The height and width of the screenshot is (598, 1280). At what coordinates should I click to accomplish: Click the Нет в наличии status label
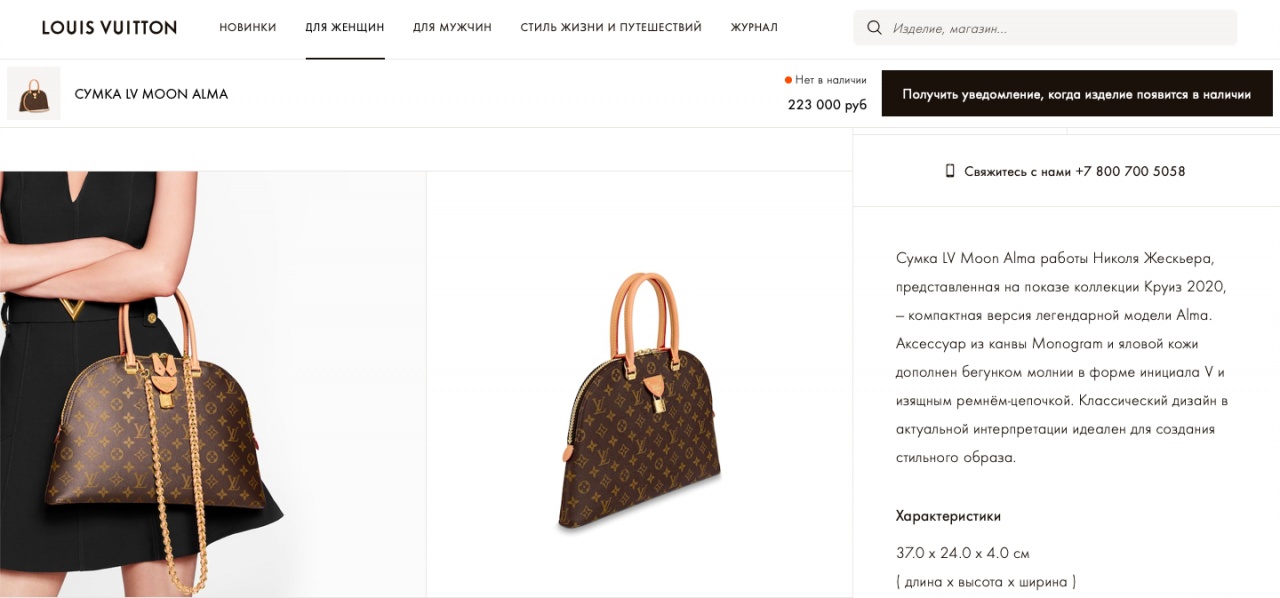click(831, 80)
